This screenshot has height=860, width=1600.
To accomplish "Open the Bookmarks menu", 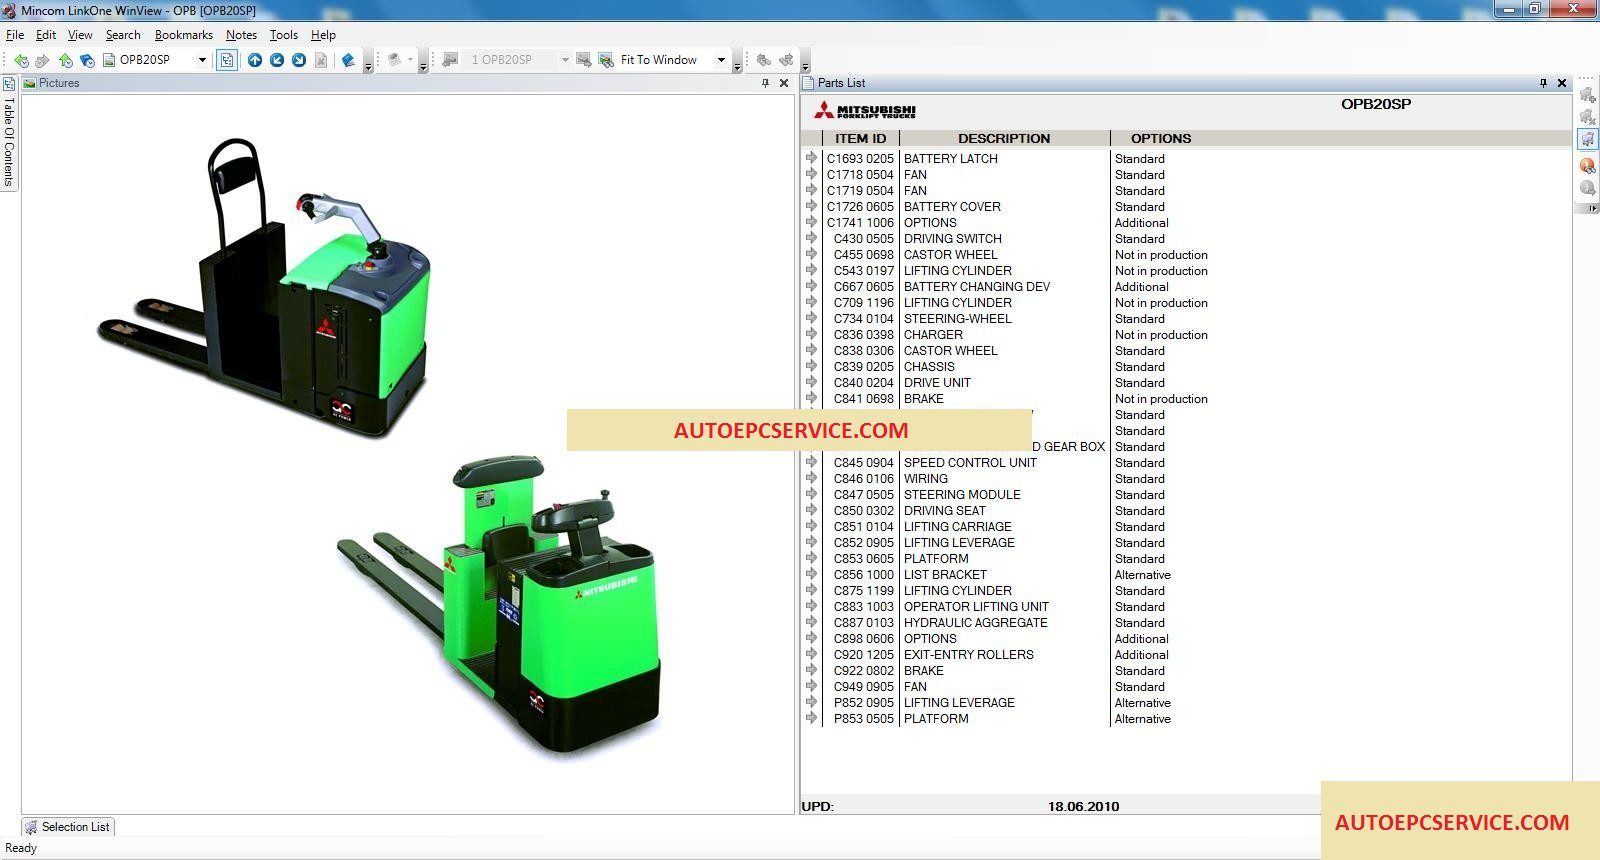I will pyautogui.click(x=184, y=34).
